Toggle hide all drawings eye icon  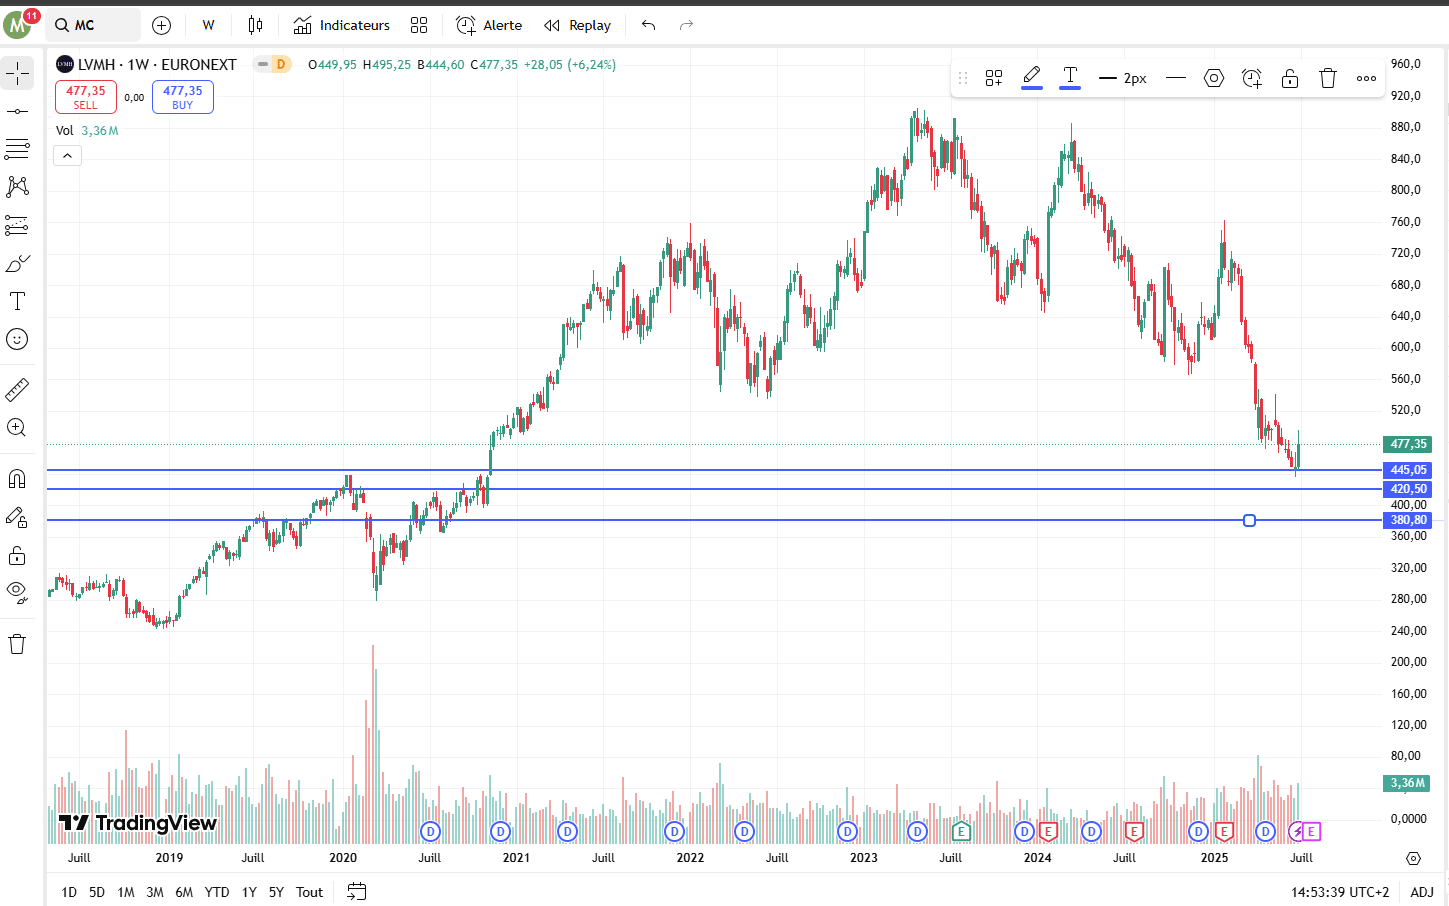coord(17,591)
